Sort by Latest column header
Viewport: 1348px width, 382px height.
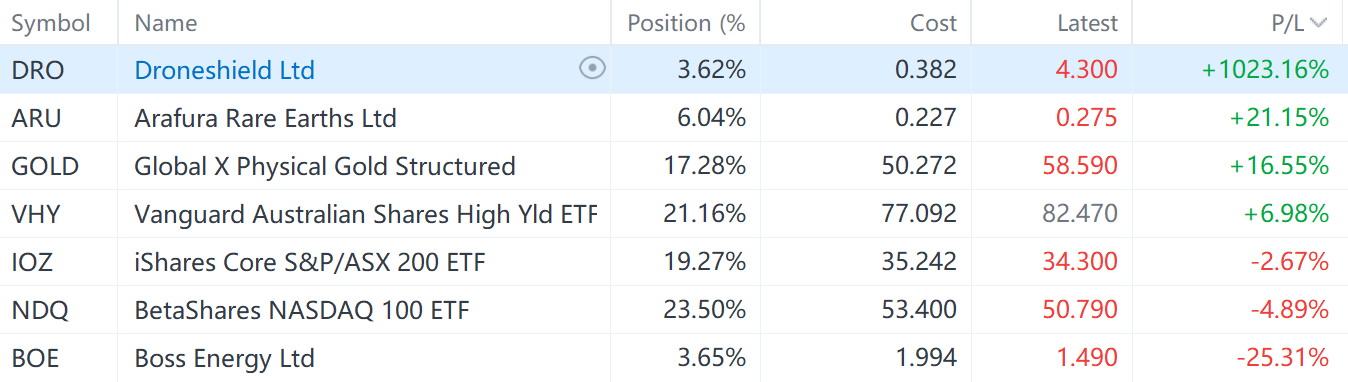click(1088, 23)
